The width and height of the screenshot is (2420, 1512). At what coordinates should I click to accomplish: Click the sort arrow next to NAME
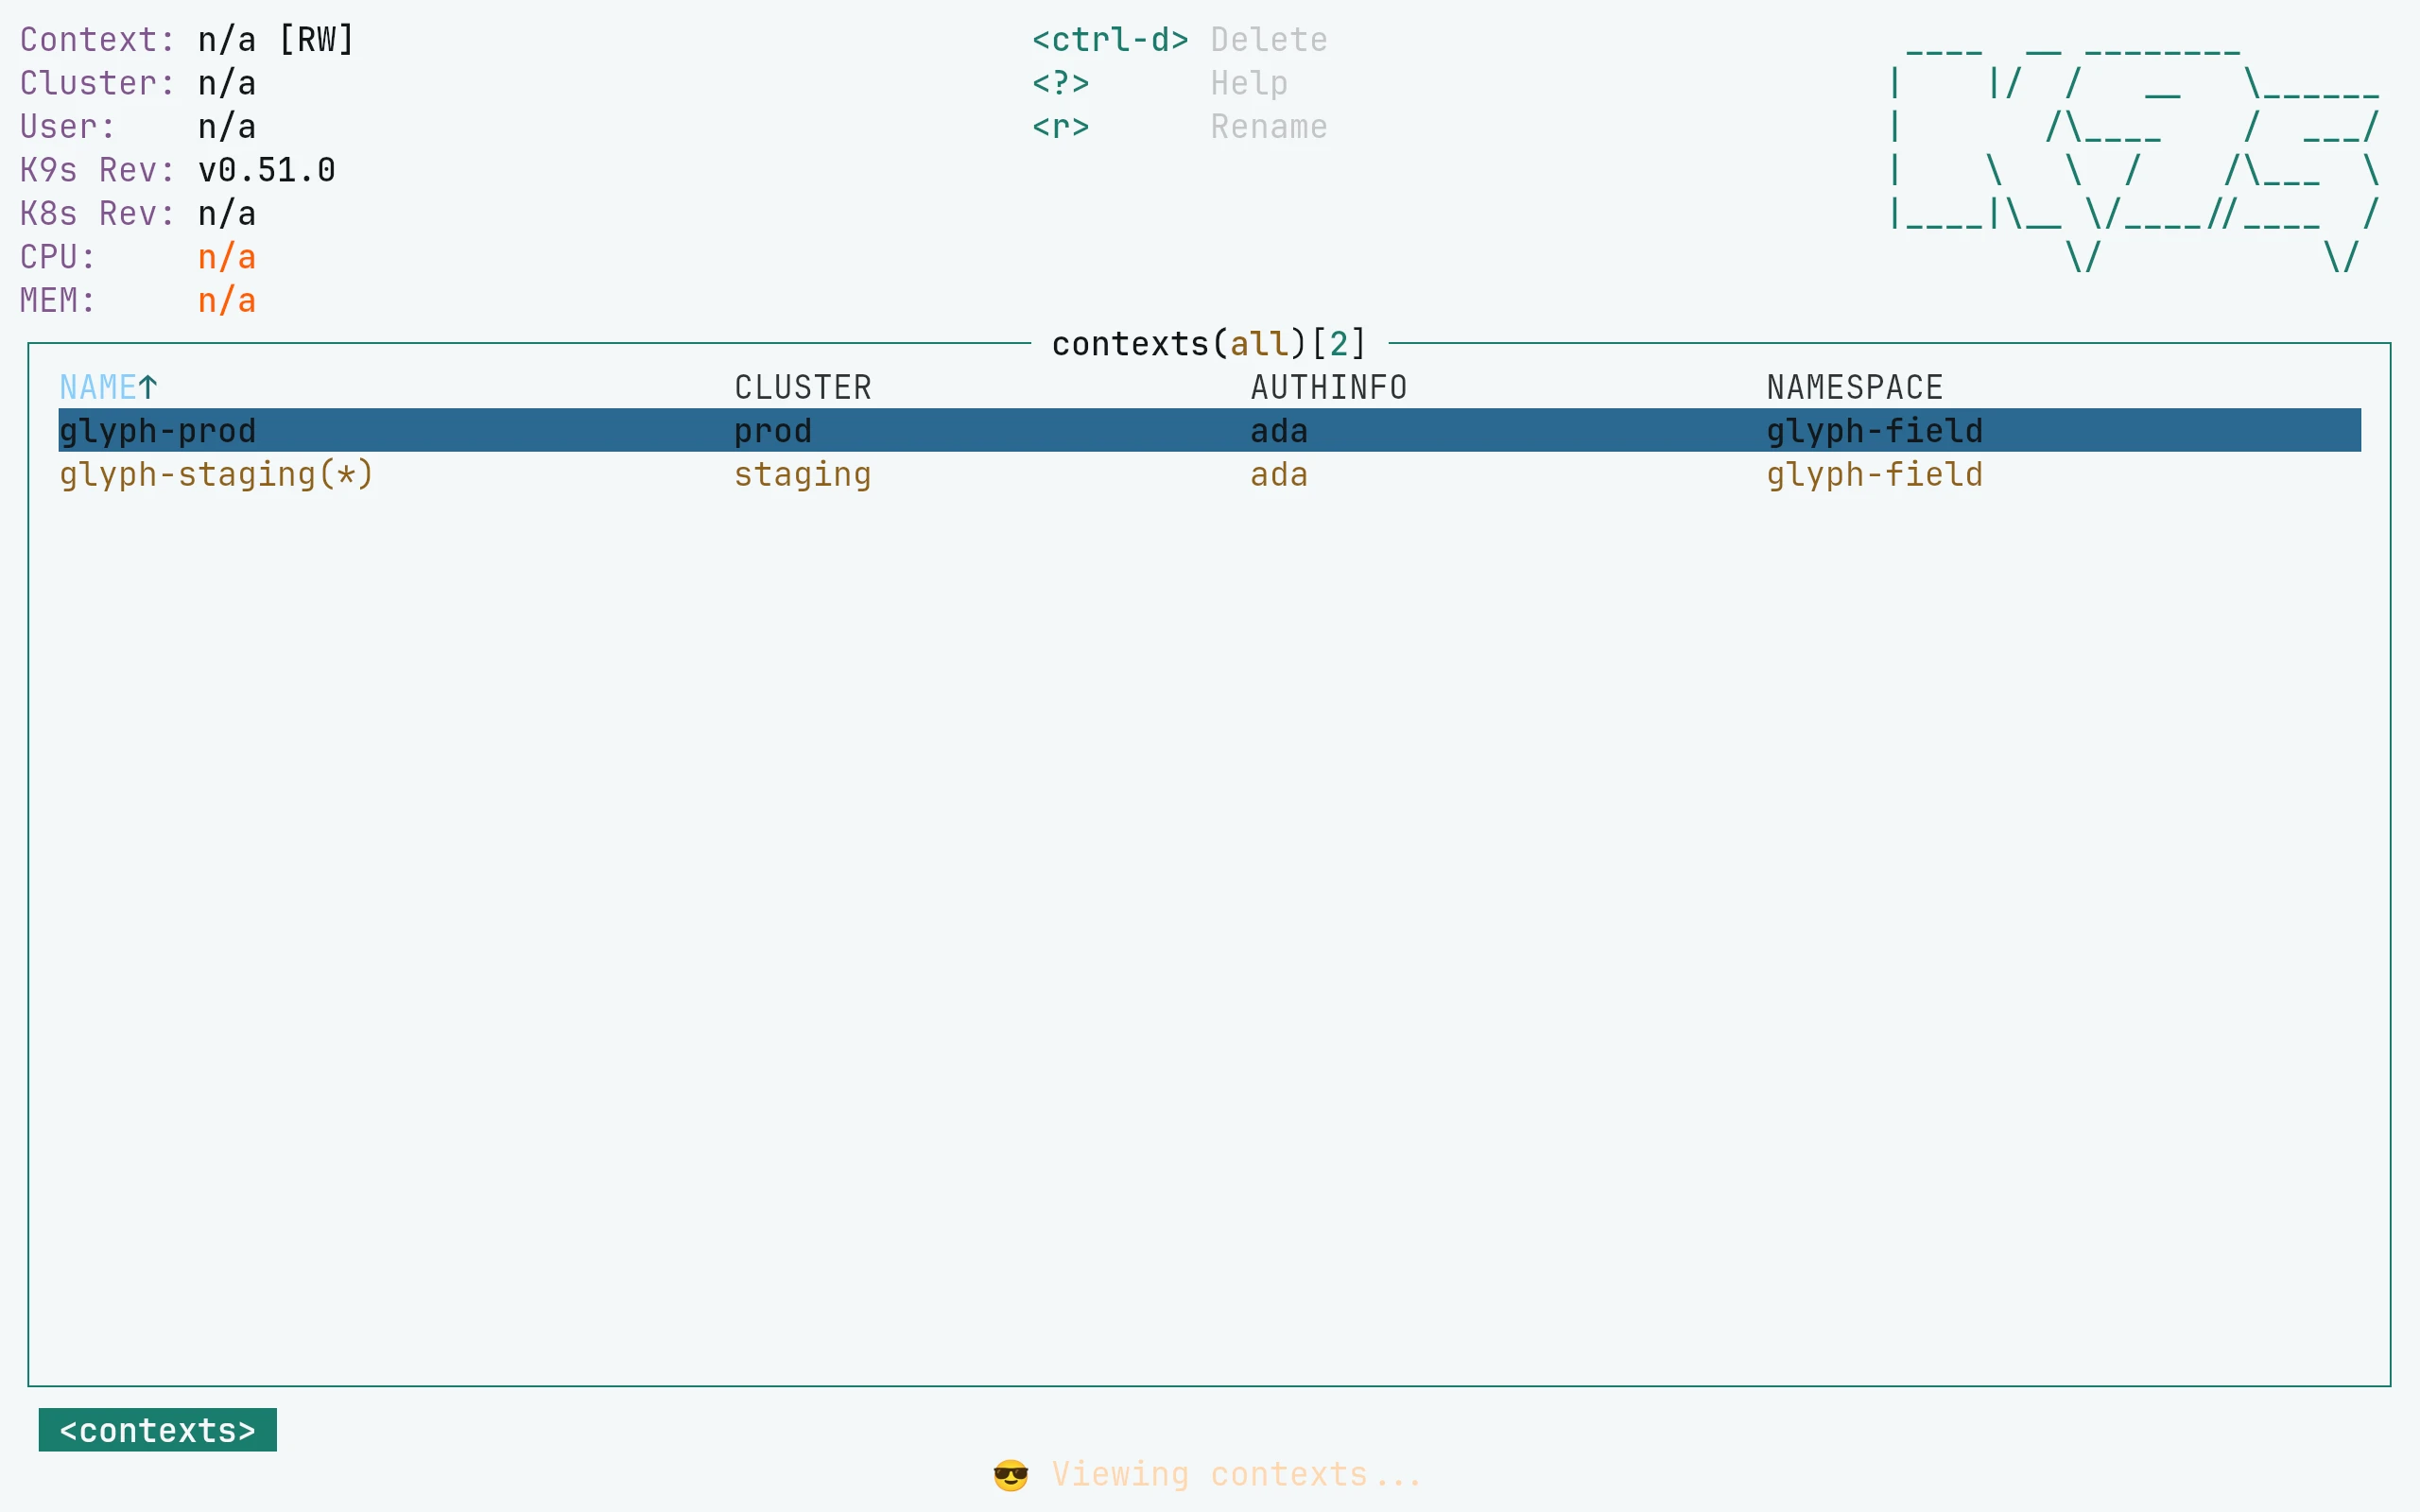[x=148, y=387]
